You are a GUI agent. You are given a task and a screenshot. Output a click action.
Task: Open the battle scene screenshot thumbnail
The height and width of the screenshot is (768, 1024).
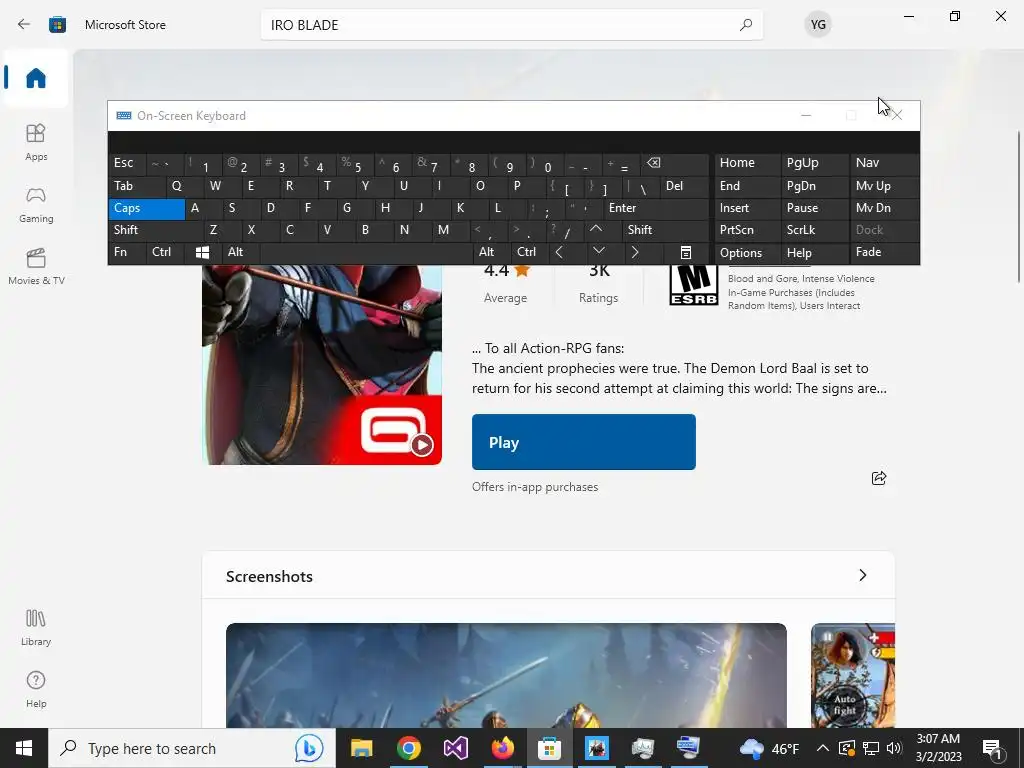tap(506, 675)
